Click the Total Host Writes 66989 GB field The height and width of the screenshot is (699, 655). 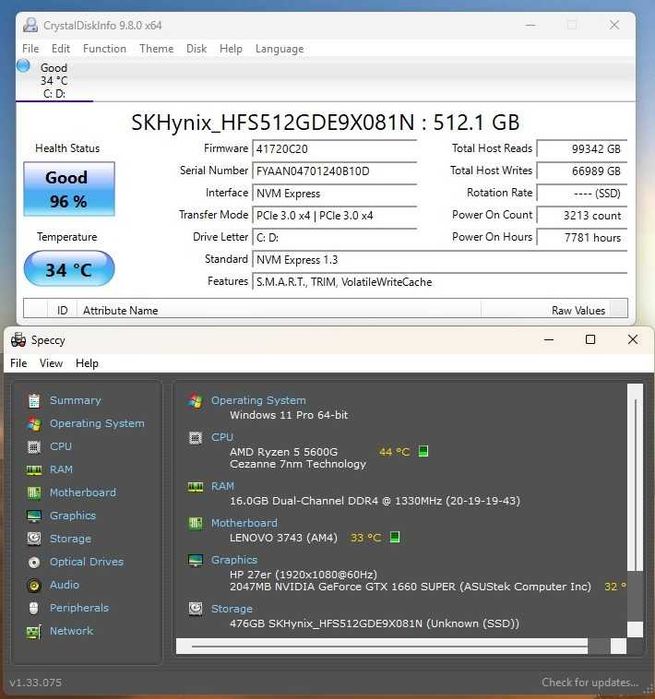click(x=581, y=171)
